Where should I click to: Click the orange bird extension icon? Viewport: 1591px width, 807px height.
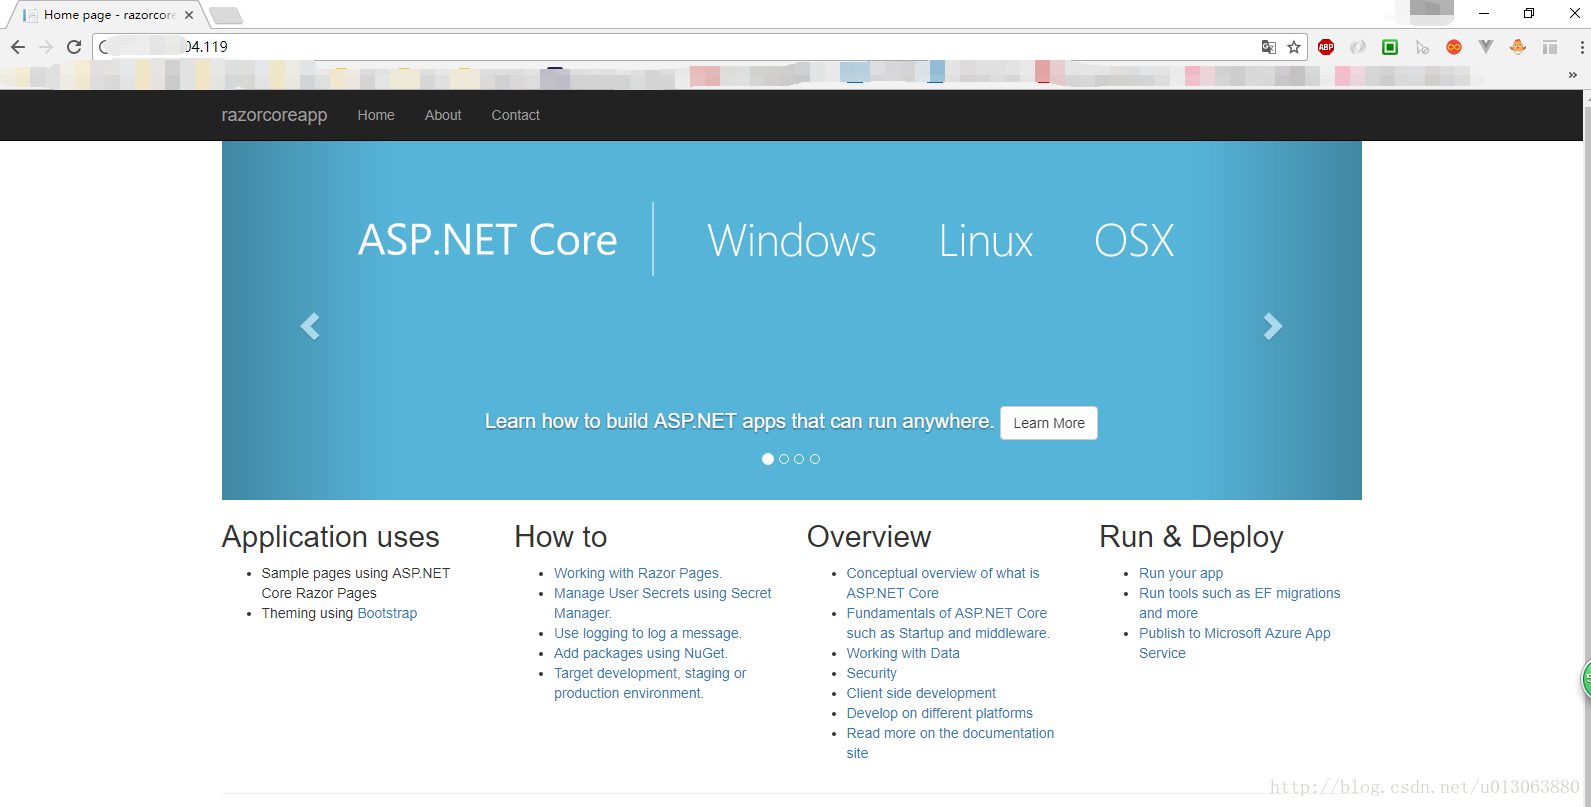point(1518,47)
